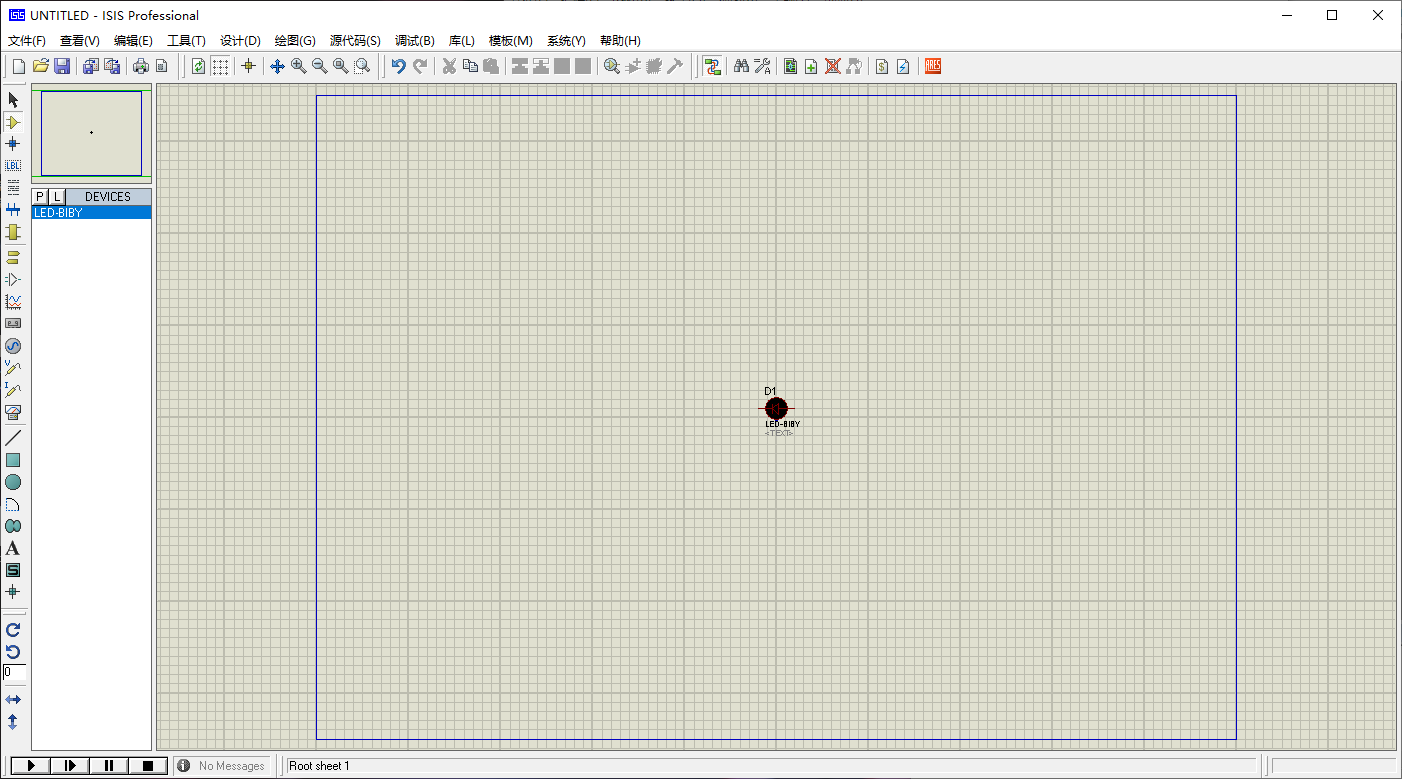The height and width of the screenshot is (779, 1402).
Task: Select the 2D text 'A' tool
Action: (x=13, y=548)
